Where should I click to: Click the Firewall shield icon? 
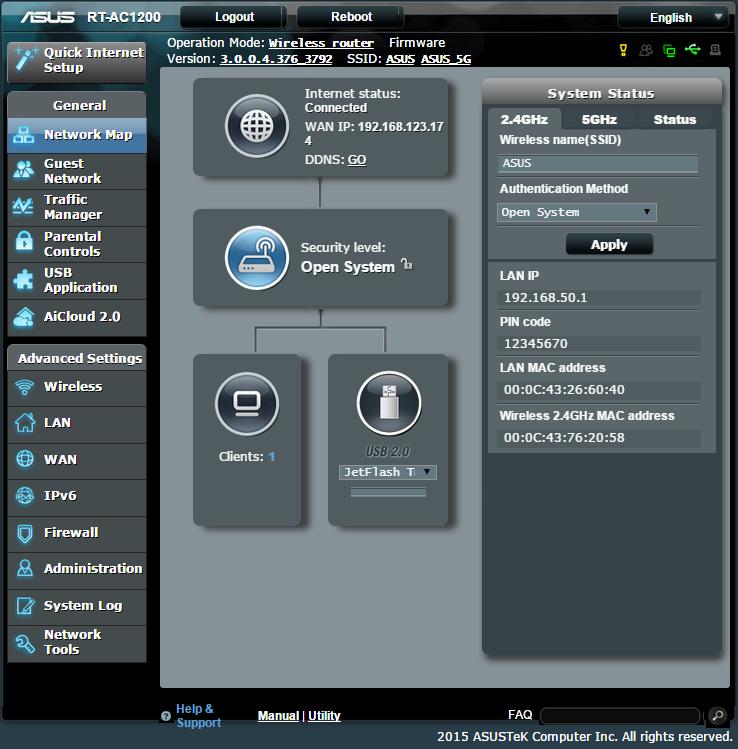(24, 533)
